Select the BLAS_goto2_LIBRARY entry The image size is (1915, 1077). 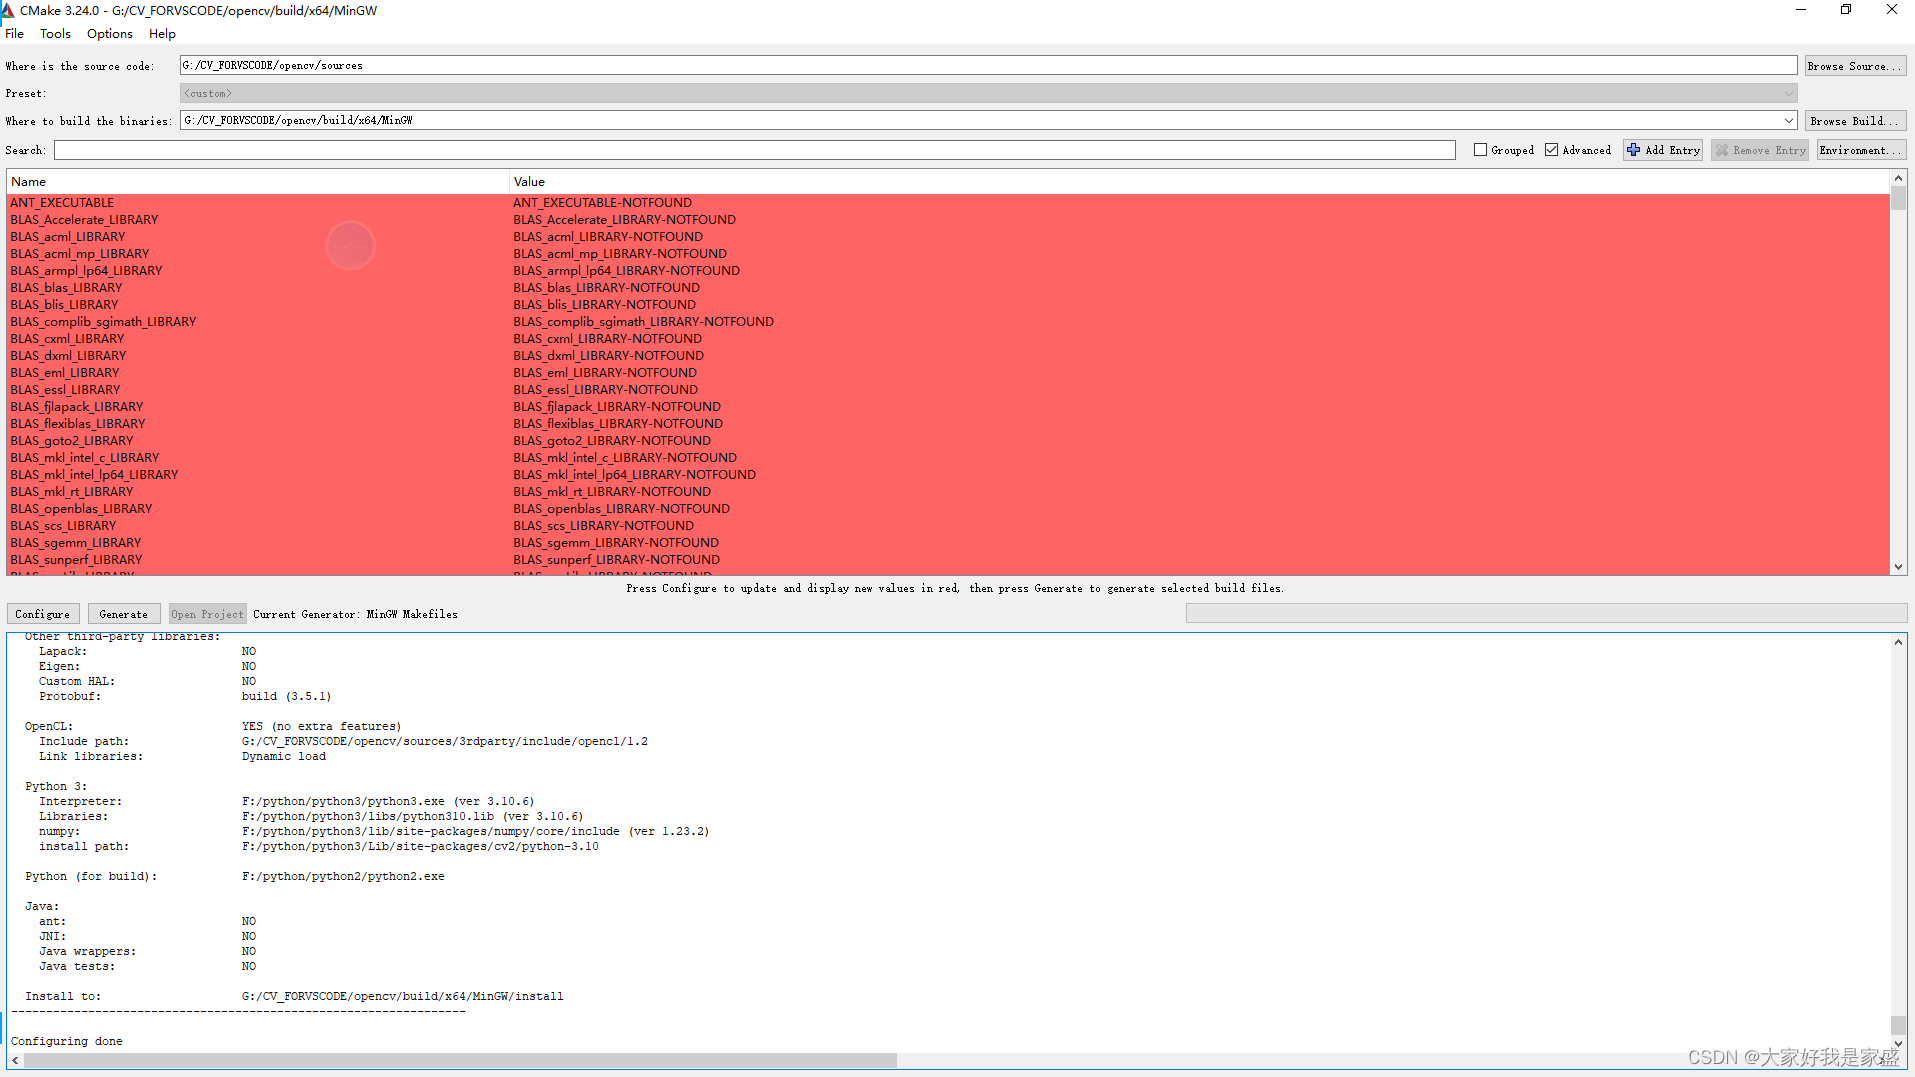click(72, 440)
